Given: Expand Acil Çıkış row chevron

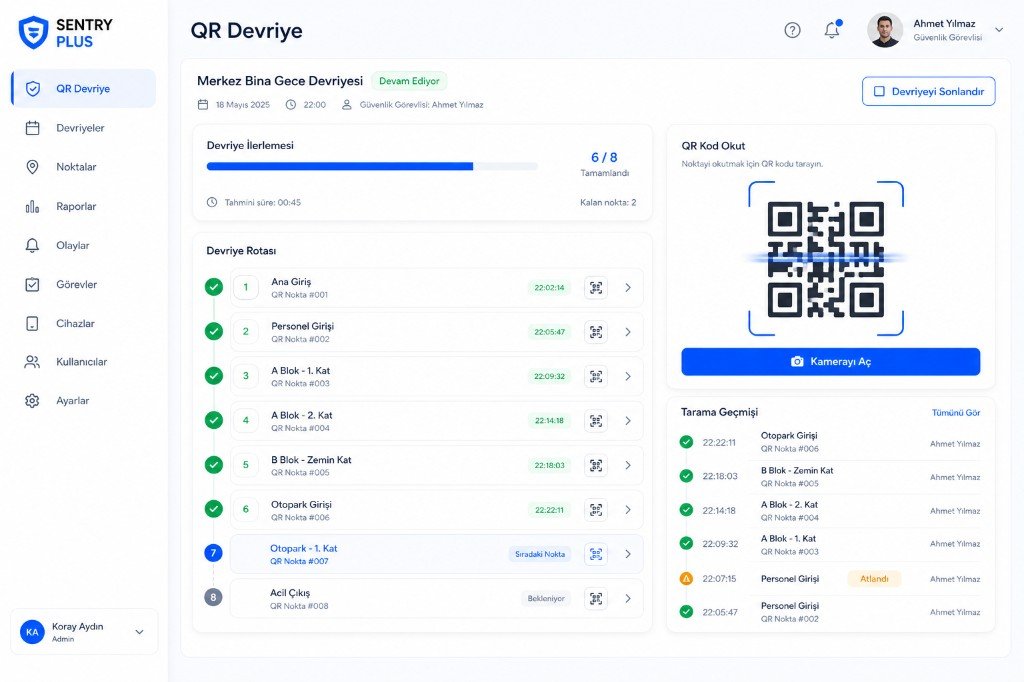Looking at the screenshot, I should [628, 598].
